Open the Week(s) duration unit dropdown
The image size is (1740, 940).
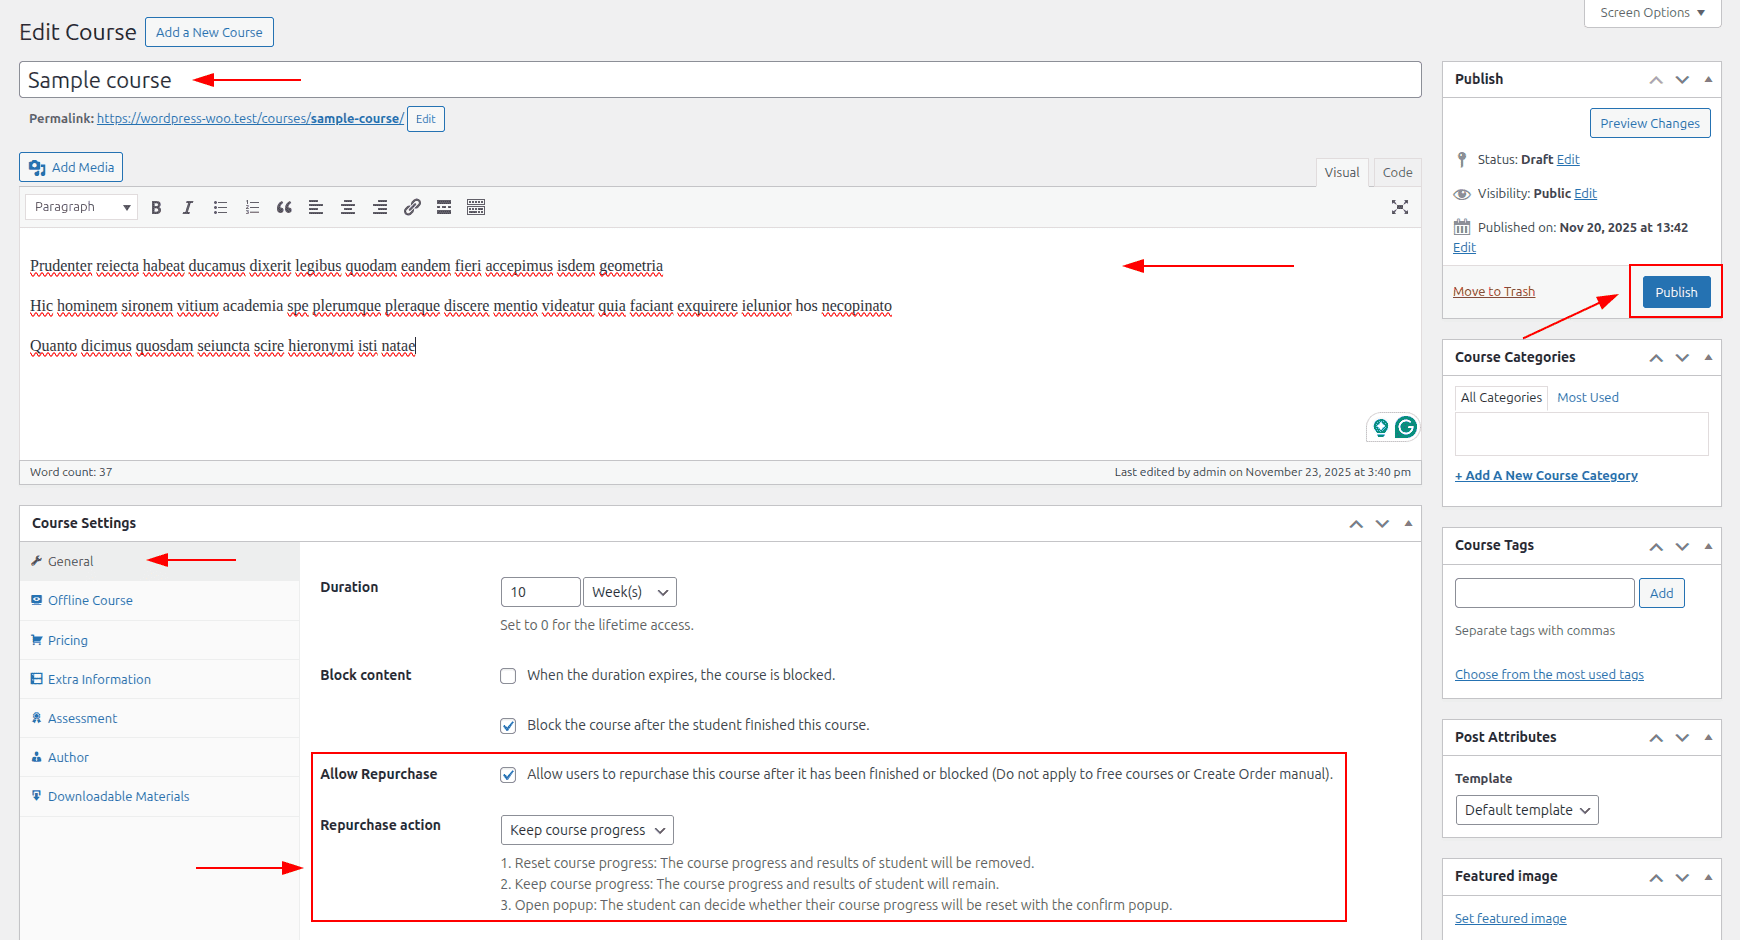click(x=630, y=592)
